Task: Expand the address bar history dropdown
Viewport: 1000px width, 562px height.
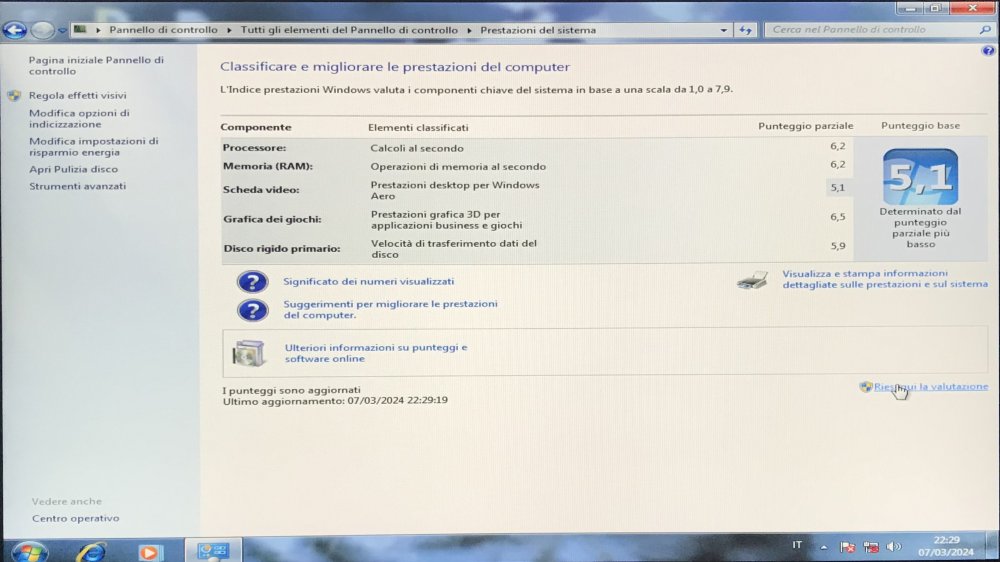Action: tap(725, 30)
